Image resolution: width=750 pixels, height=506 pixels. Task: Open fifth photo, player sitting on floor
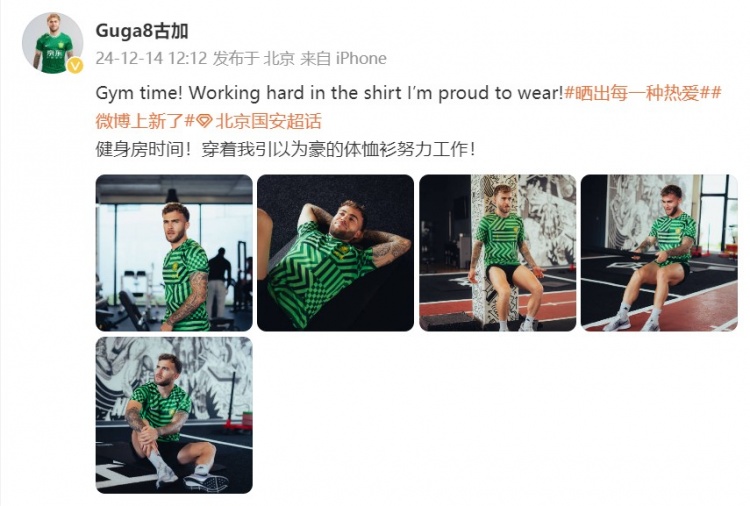tap(174, 415)
